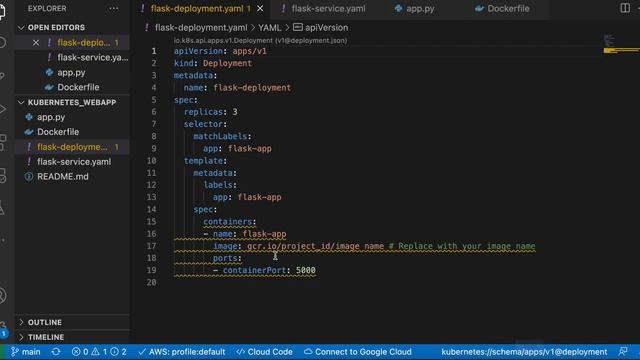Image resolution: width=640 pixels, height=360 pixels.
Task: Click the matchLabels key on line 8
Action: pos(220,136)
